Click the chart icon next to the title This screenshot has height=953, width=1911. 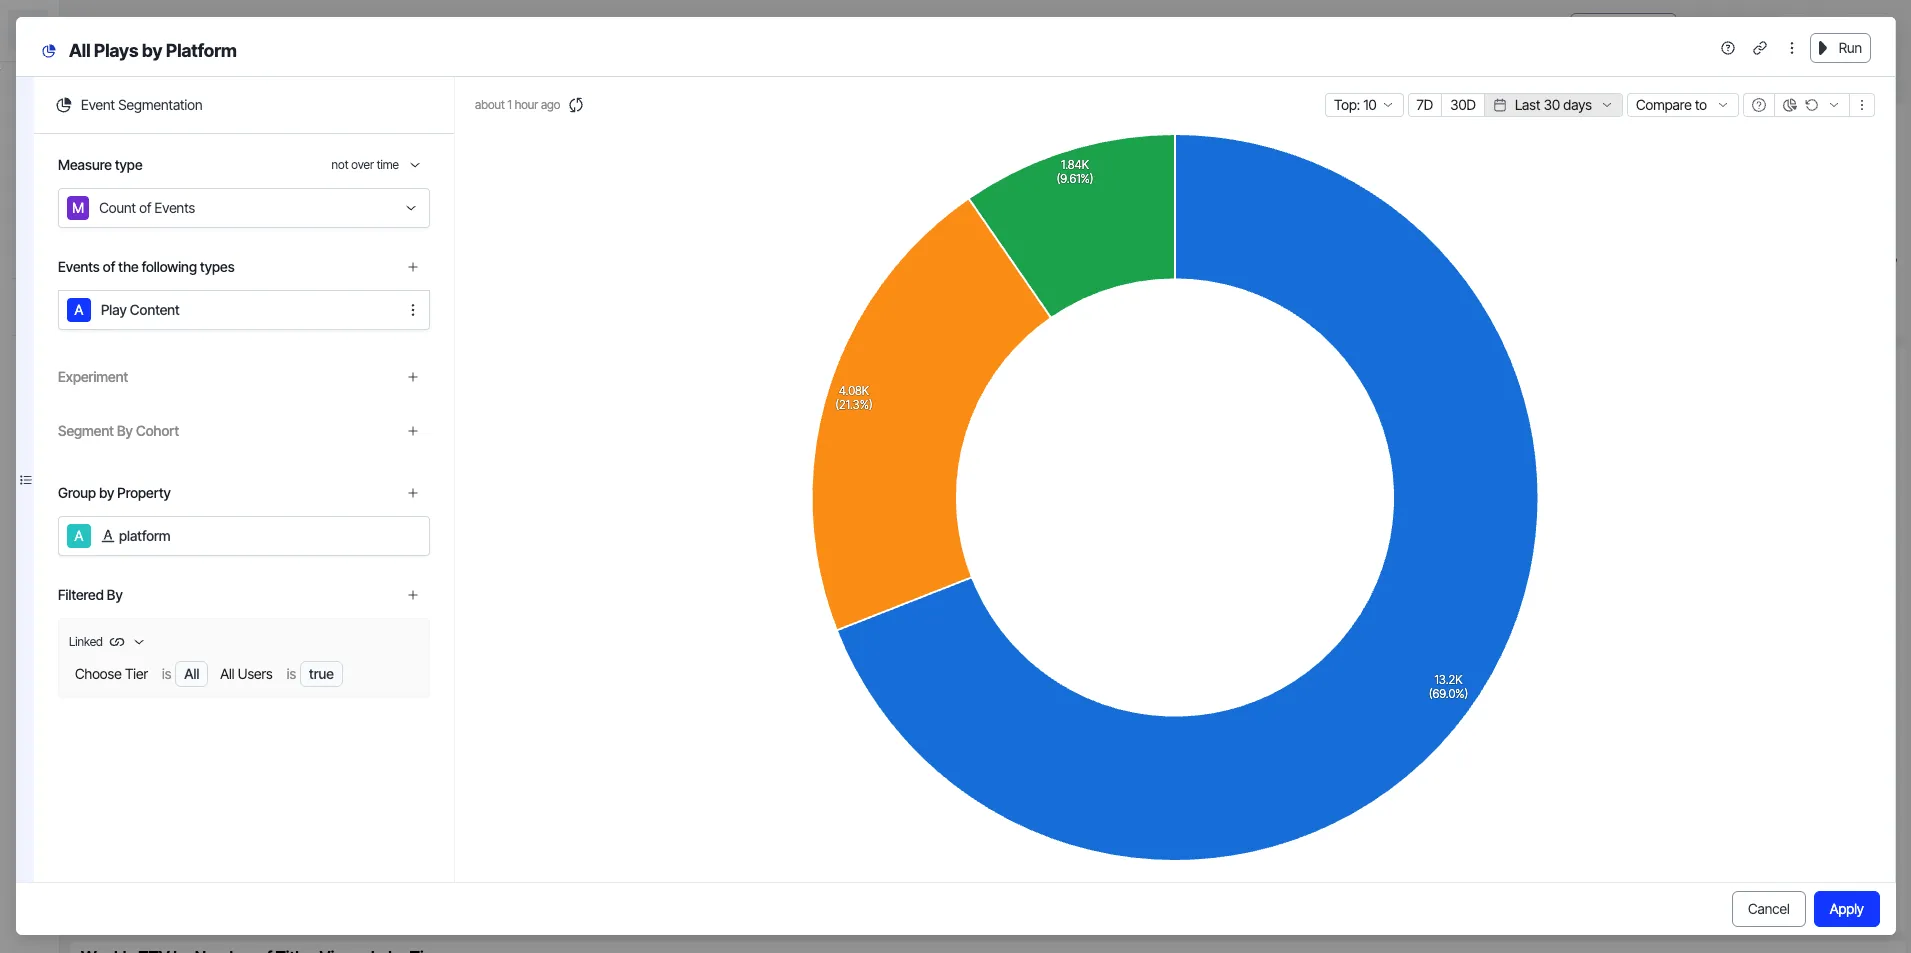(48, 51)
